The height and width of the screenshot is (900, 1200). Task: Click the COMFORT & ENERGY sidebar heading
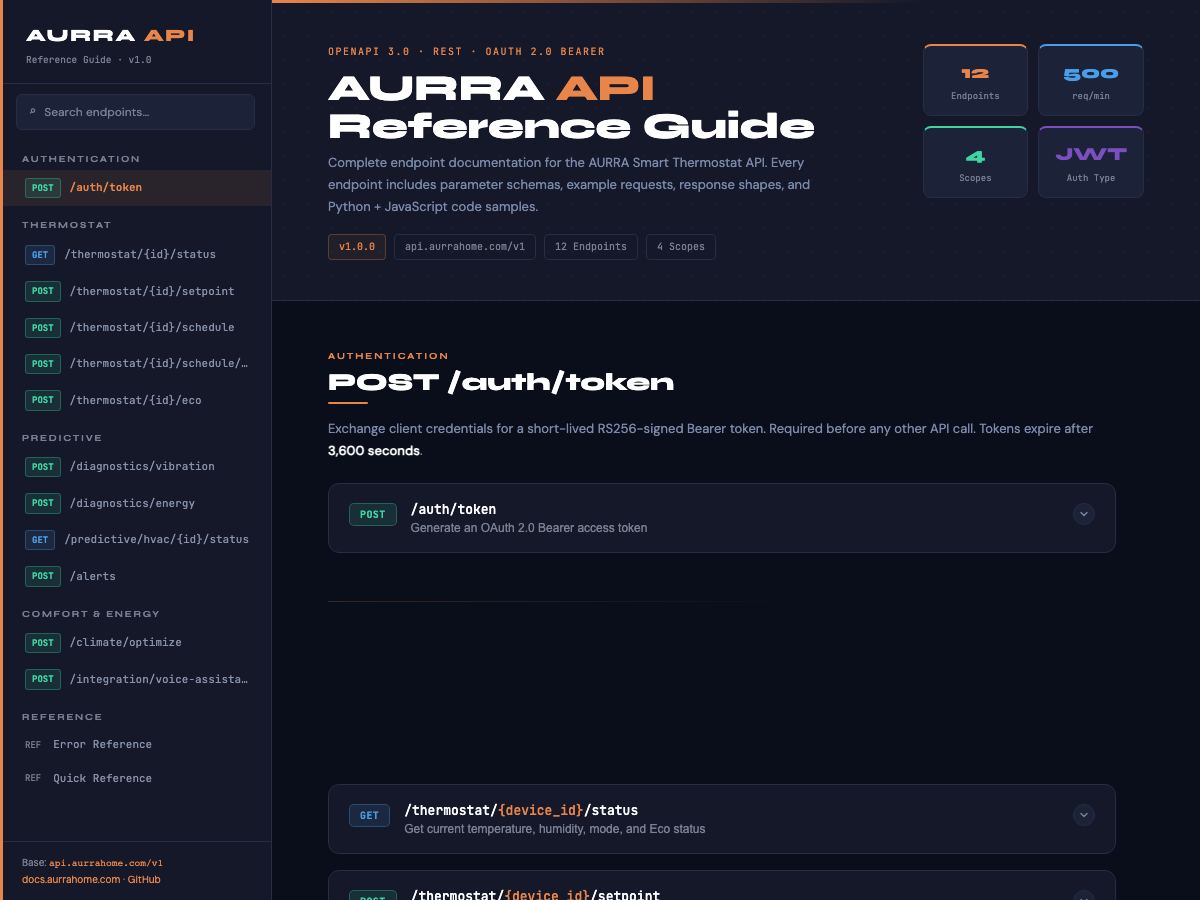coord(91,614)
